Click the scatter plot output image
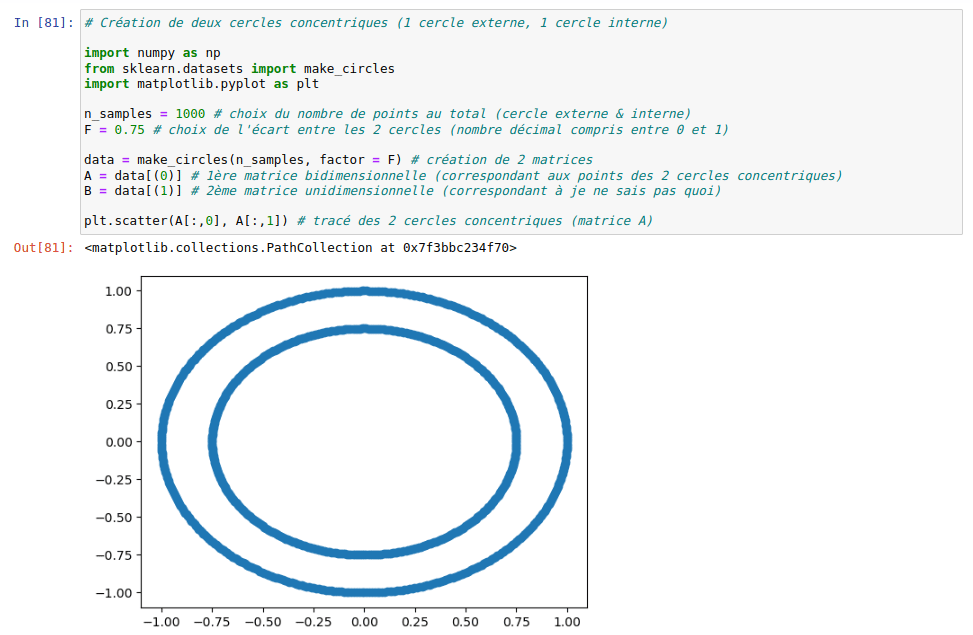Viewport: 973px width, 635px height. 340,452
